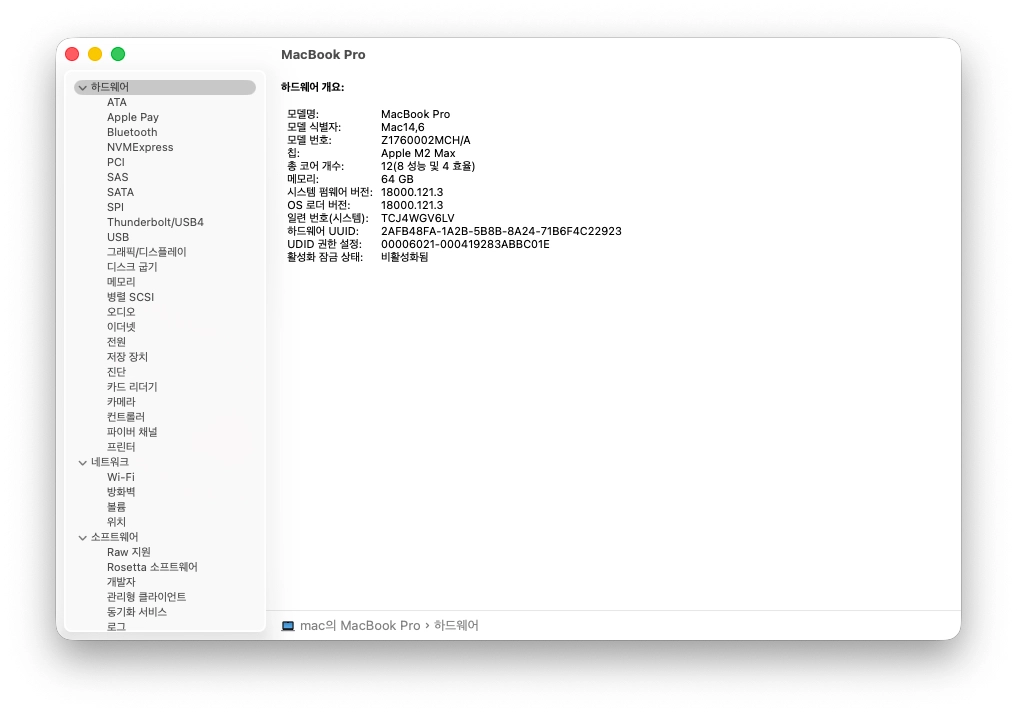Collapse the 소프트웨어 section chevron
The width and height of the screenshot is (1017, 714).
click(82, 538)
